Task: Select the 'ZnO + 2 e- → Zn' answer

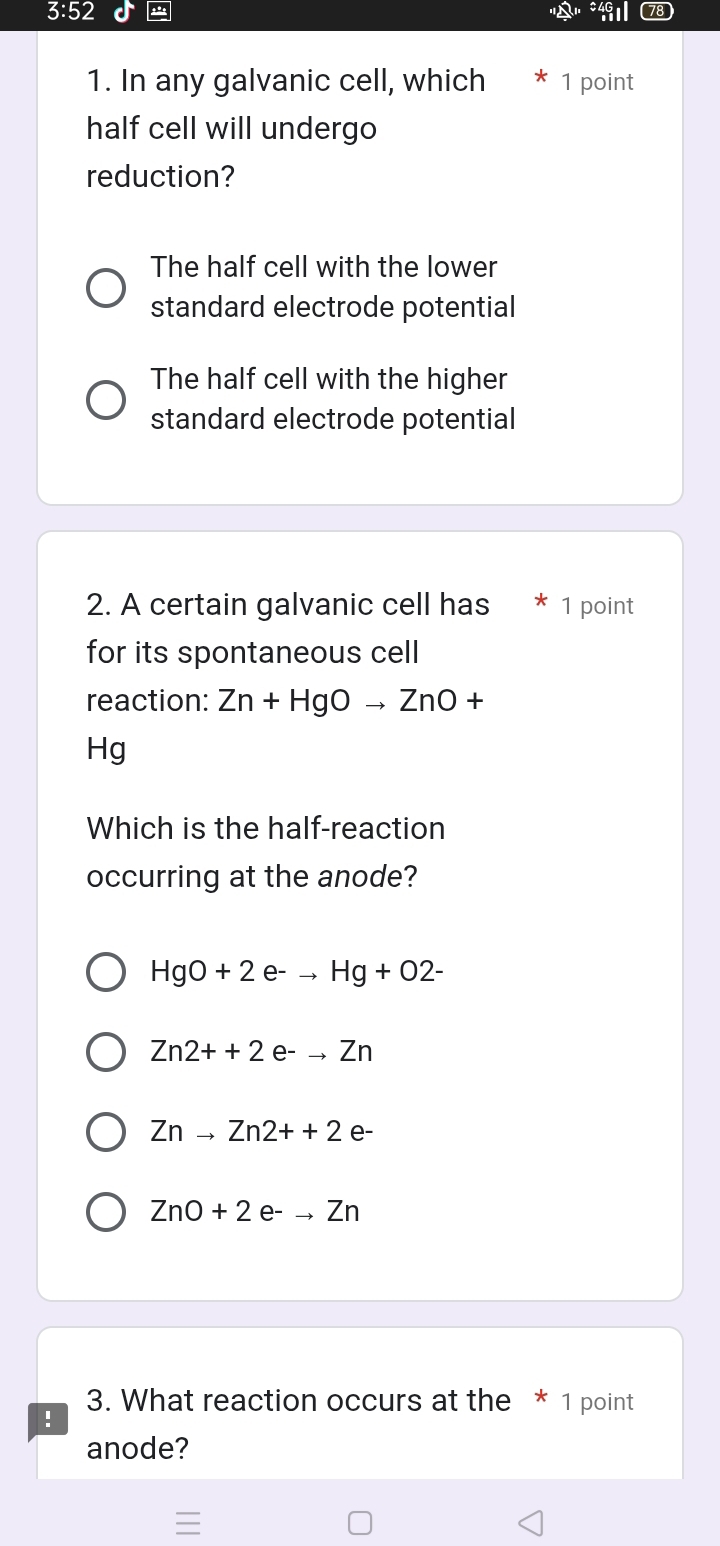Action: pos(106,1212)
